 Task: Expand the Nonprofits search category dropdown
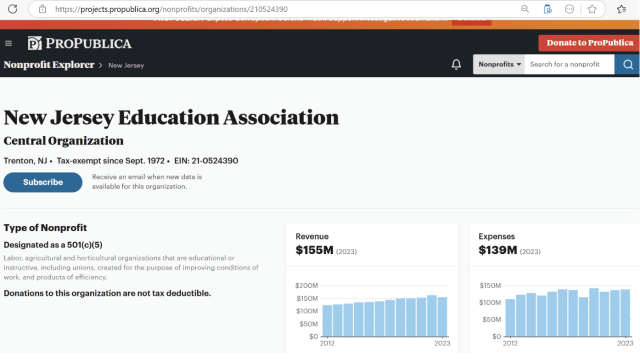(499, 64)
